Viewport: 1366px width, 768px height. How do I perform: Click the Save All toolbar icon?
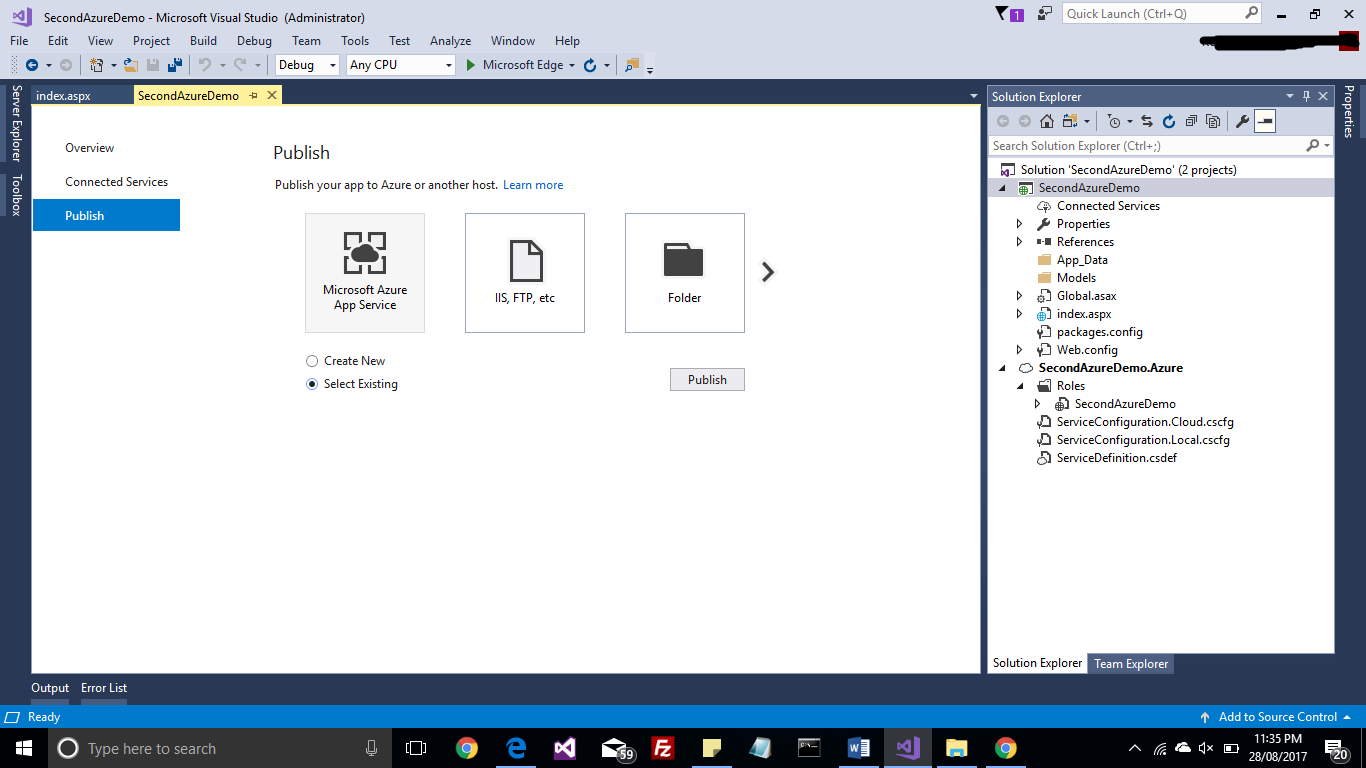(175, 65)
